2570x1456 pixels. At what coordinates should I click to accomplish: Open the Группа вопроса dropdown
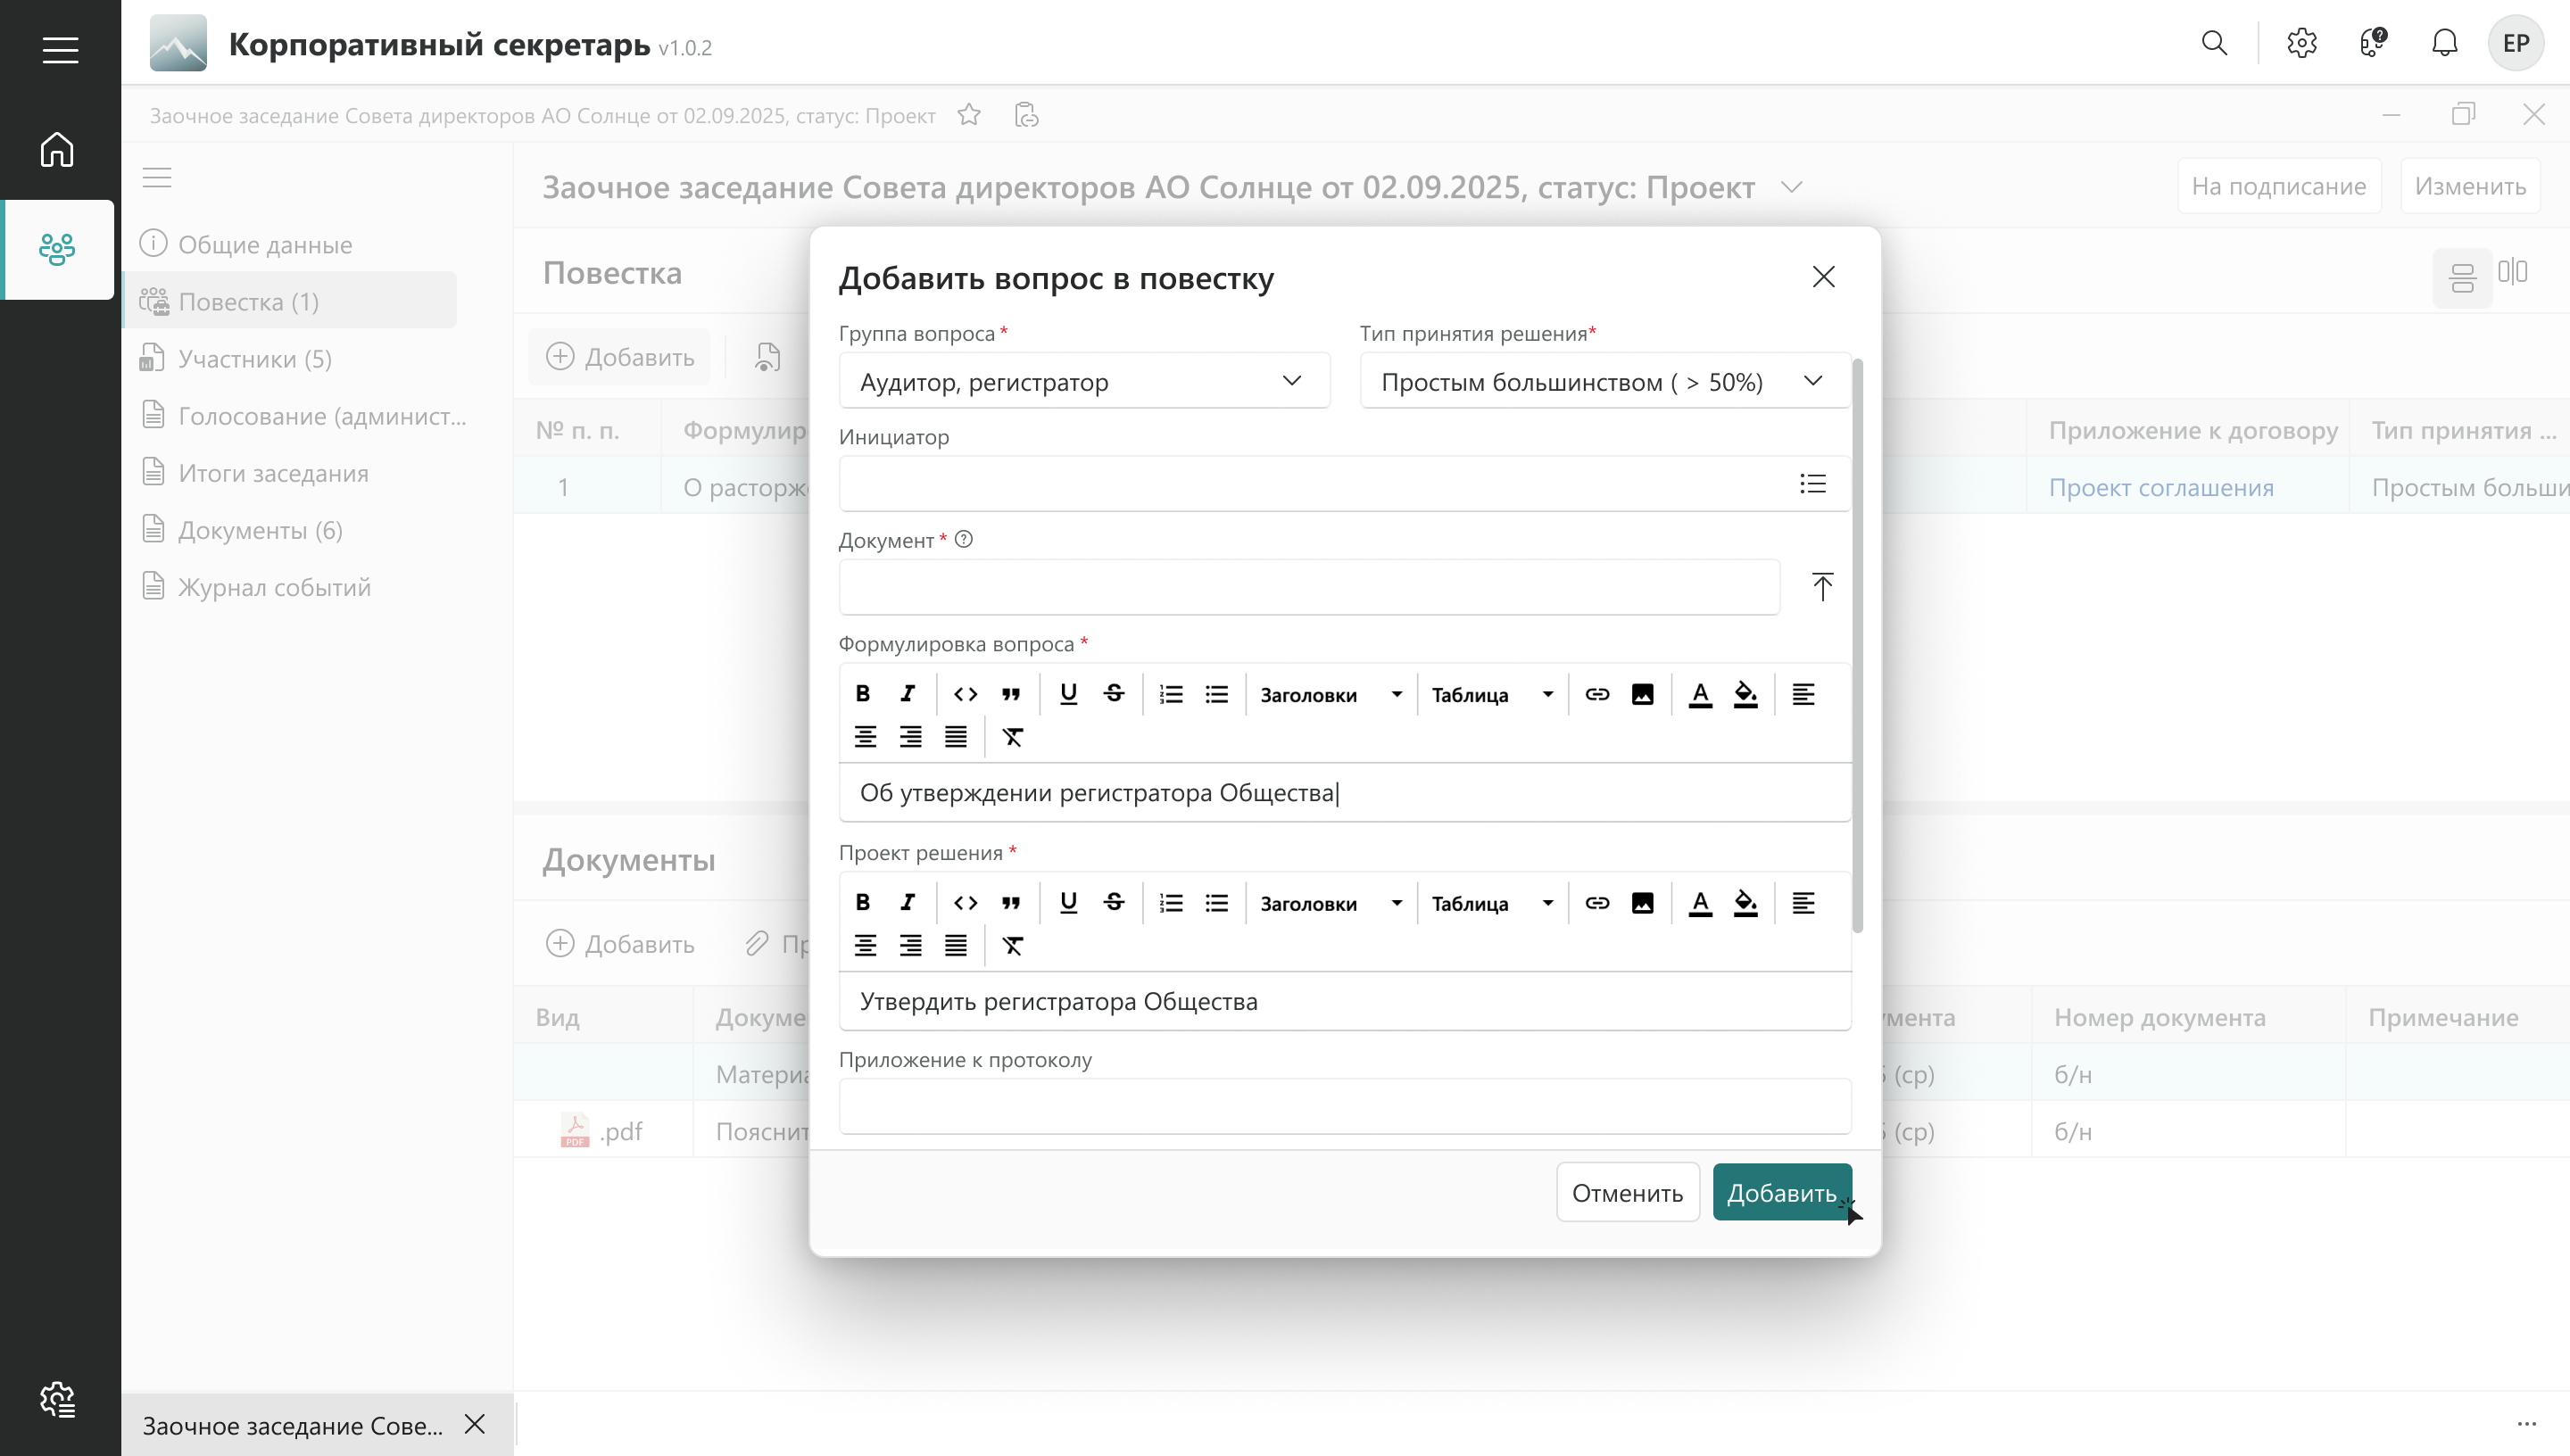[1084, 382]
